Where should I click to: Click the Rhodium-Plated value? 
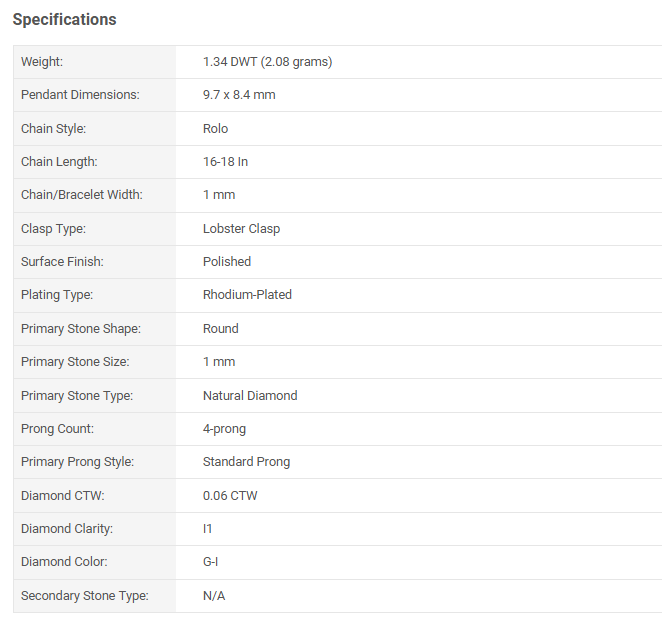point(247,295)
